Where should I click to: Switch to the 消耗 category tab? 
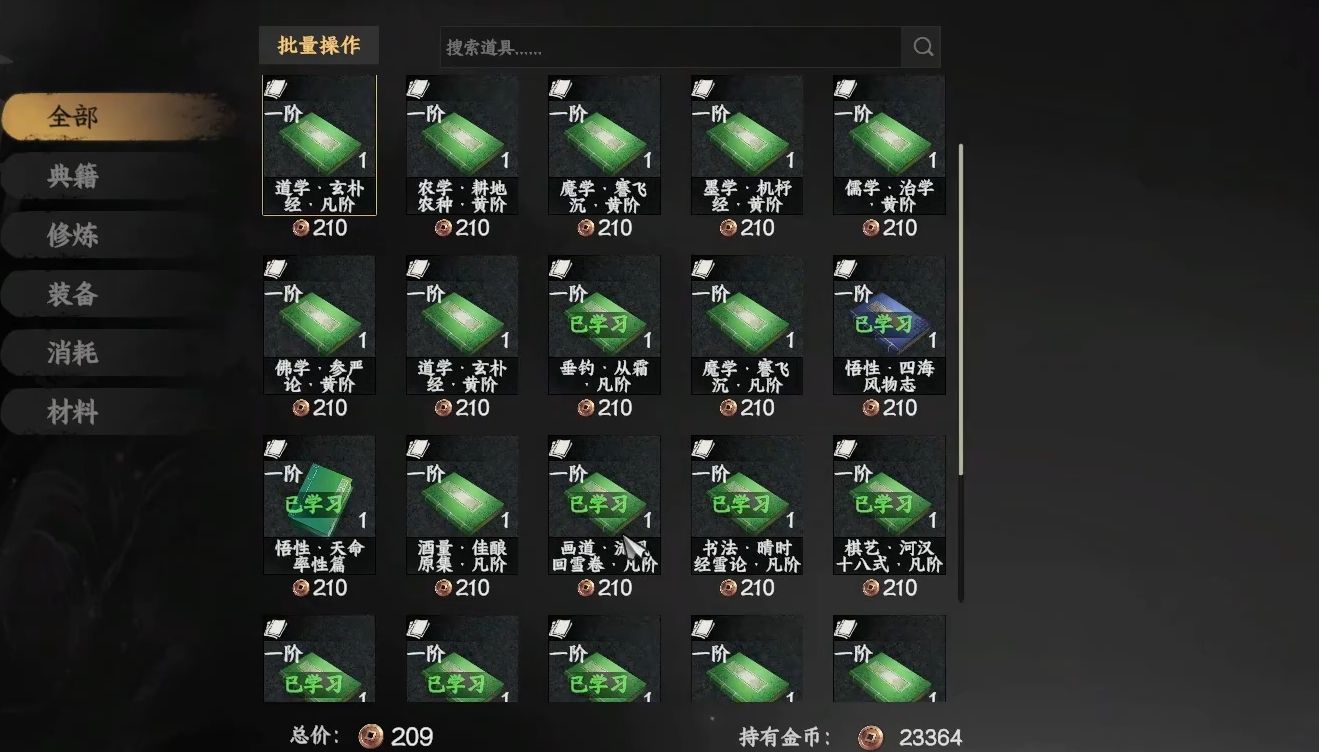point(73,353)
